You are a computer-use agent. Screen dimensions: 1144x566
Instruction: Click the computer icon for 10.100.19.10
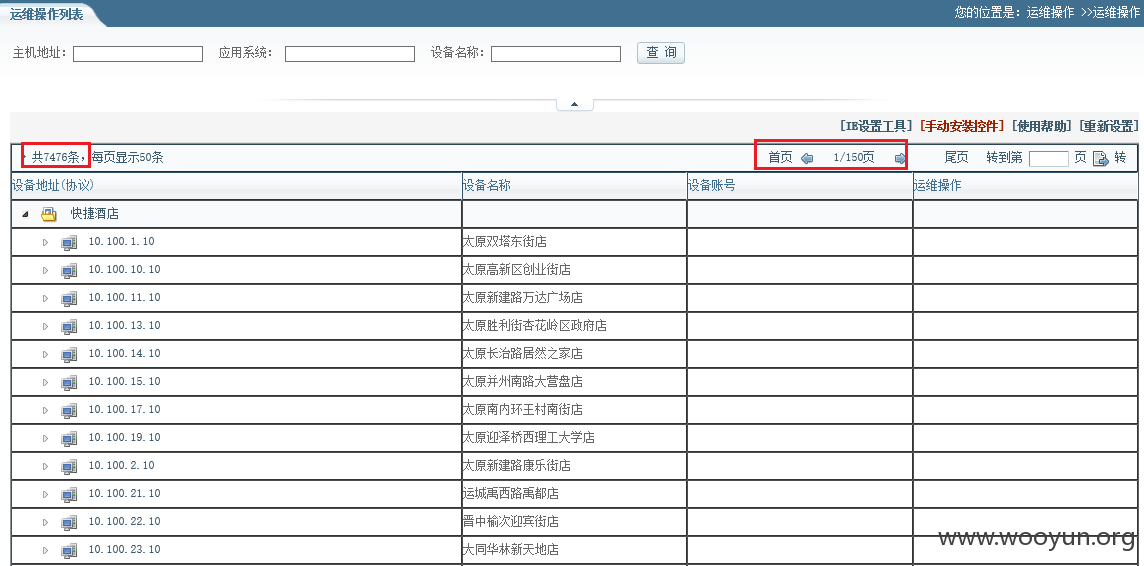69,438
